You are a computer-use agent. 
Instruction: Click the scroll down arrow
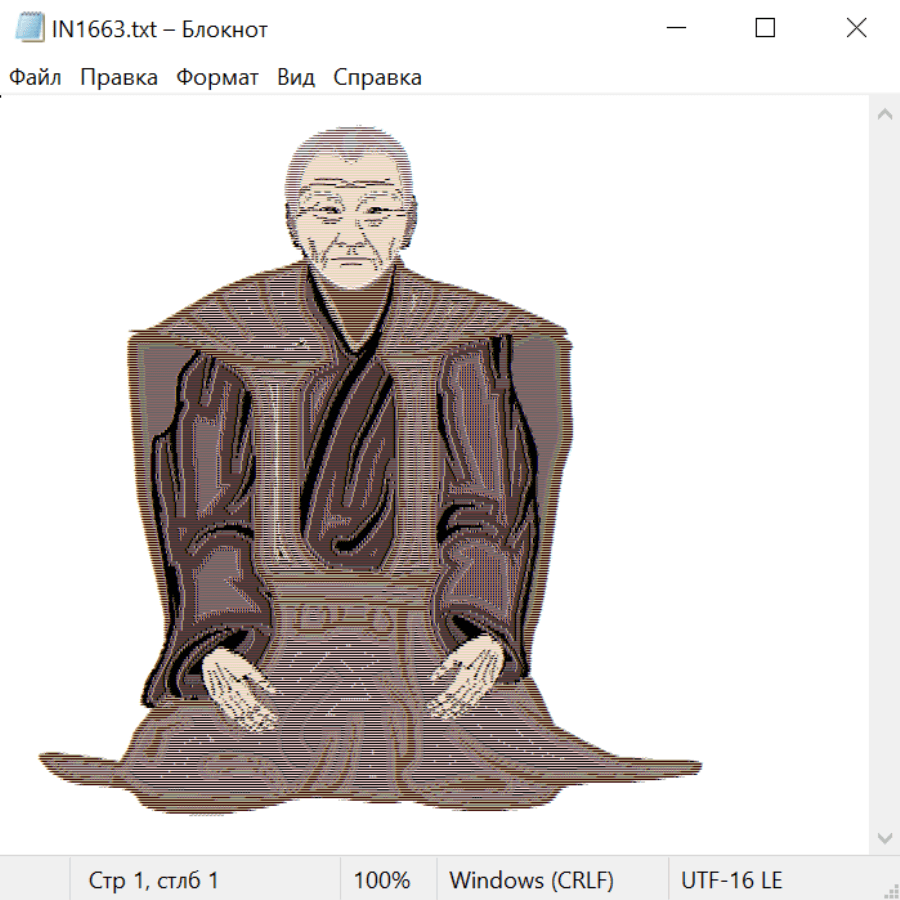pyautogui.click(x=884, y=837)
